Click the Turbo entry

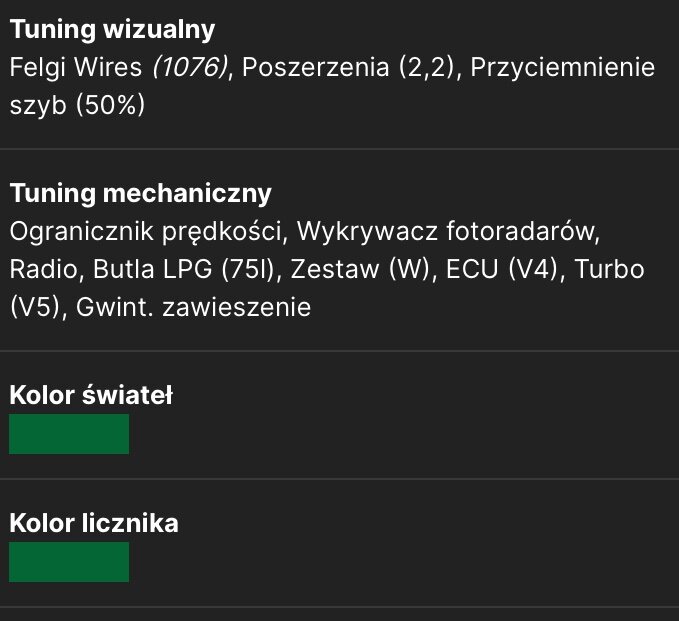[609, 269]
